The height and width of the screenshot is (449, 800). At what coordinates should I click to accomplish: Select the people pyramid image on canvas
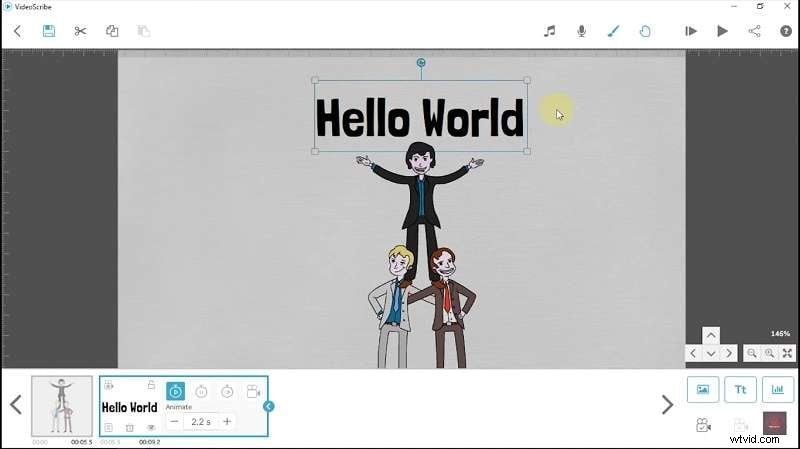(420, 255)
